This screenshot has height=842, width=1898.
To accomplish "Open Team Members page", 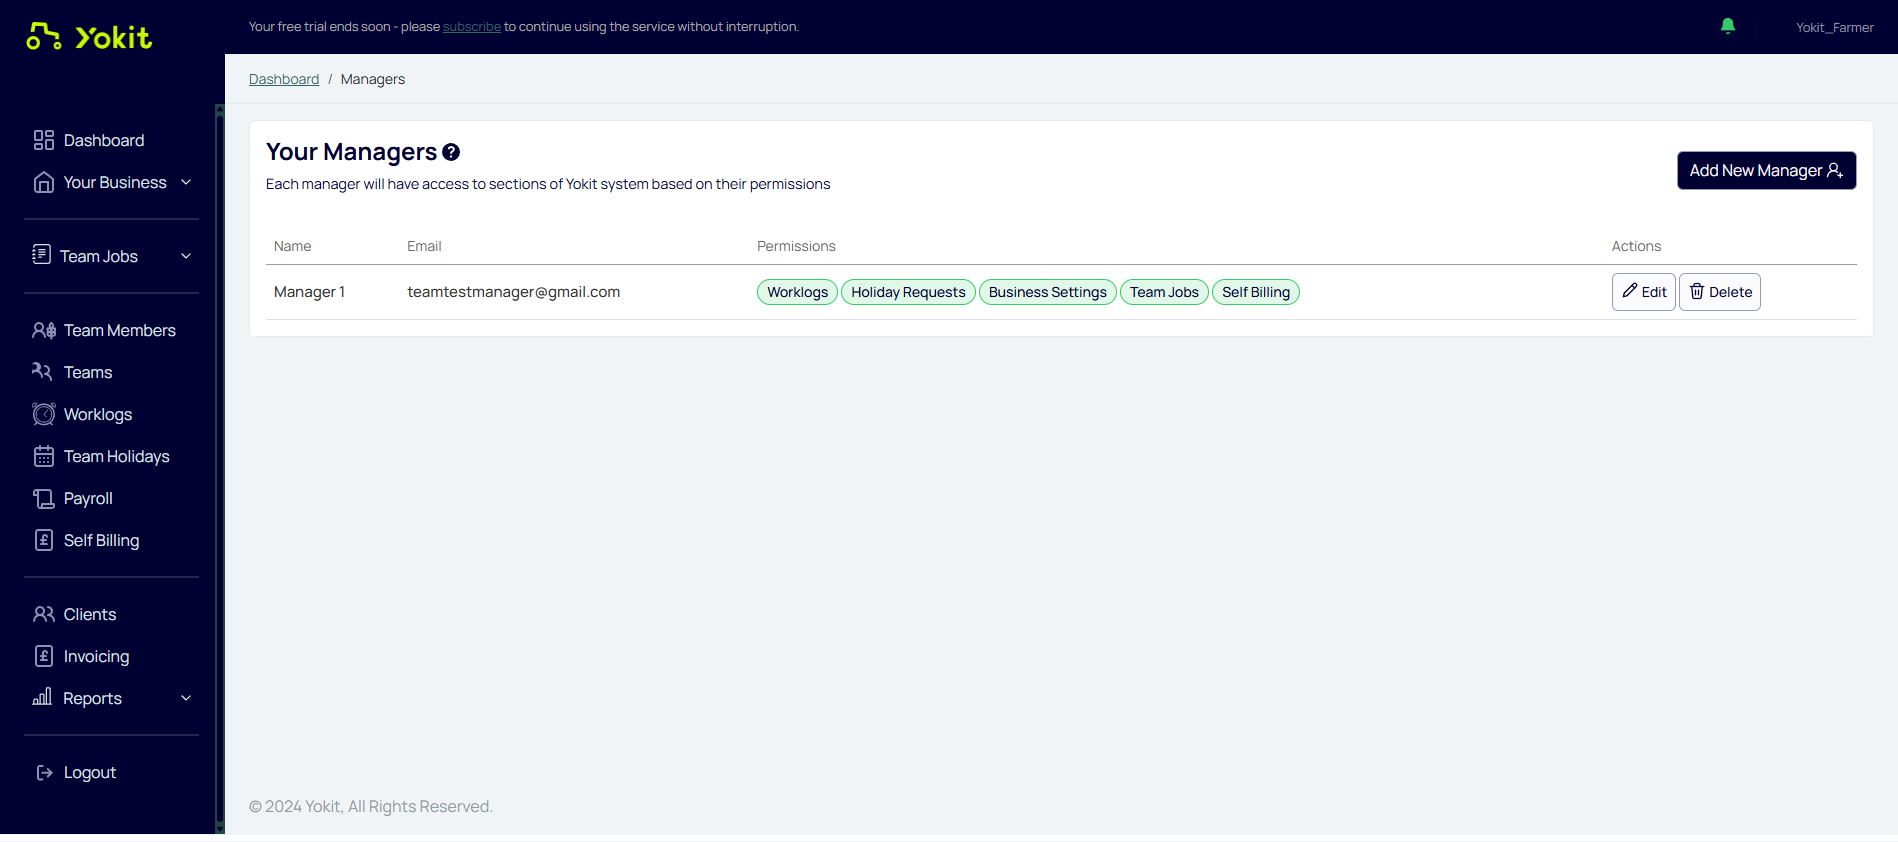I will [x=119, y=330].
